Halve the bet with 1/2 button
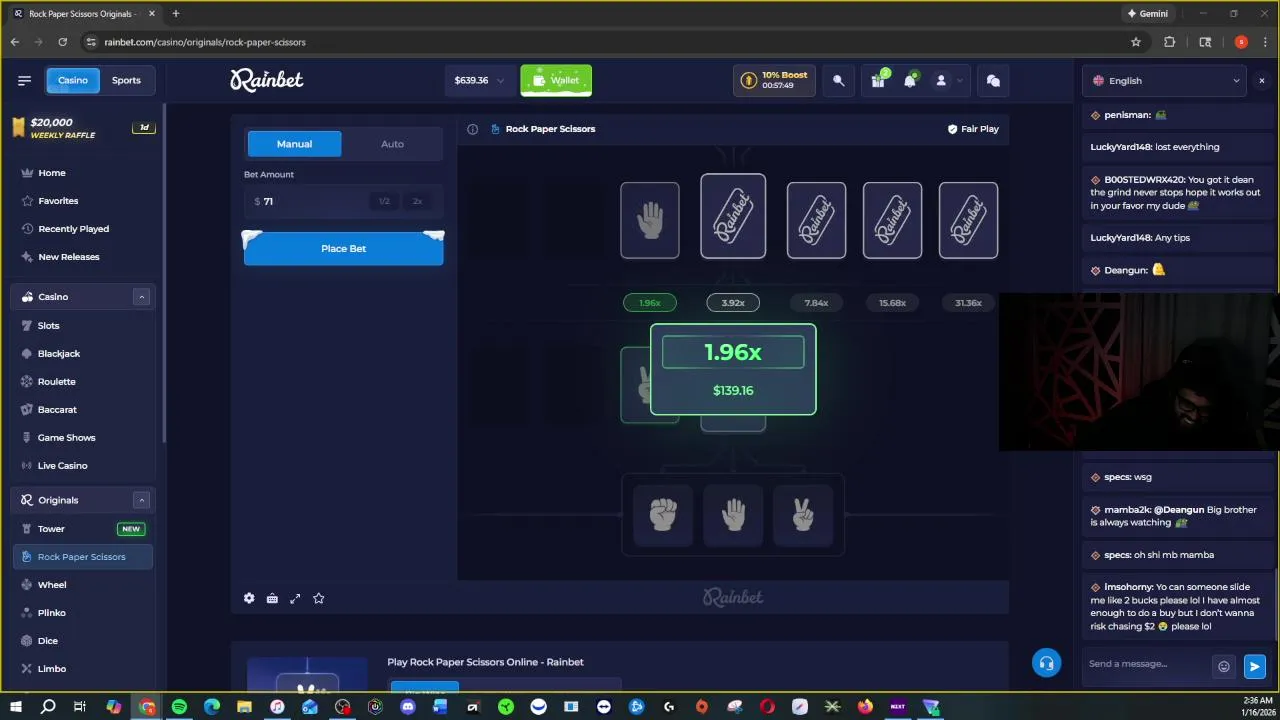The height and width of the screenshot is (720, 1280). [384, 201]
